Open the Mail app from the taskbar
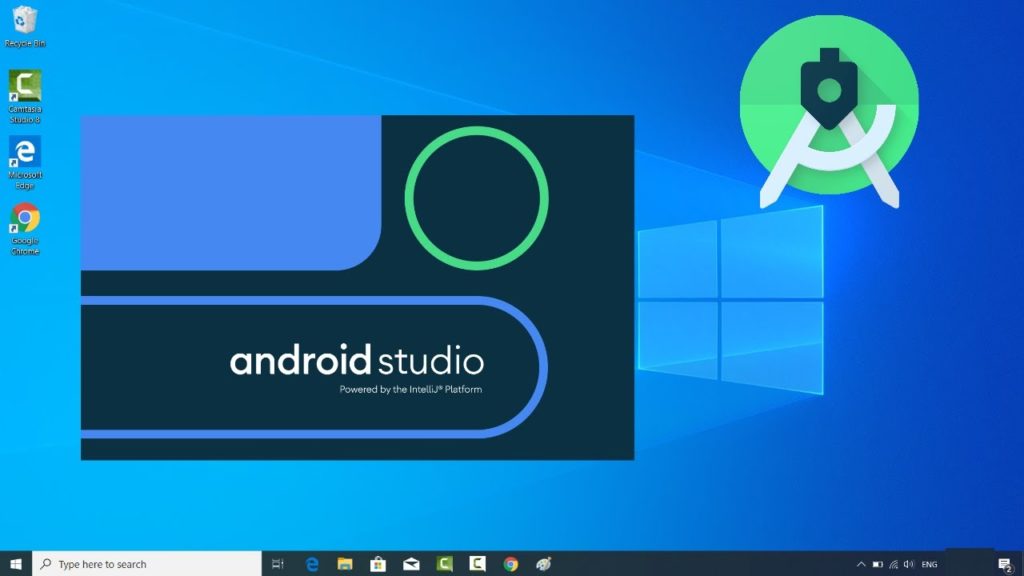Image resolution: width=1024 pixels, height=576 pixels. point(410,562)
